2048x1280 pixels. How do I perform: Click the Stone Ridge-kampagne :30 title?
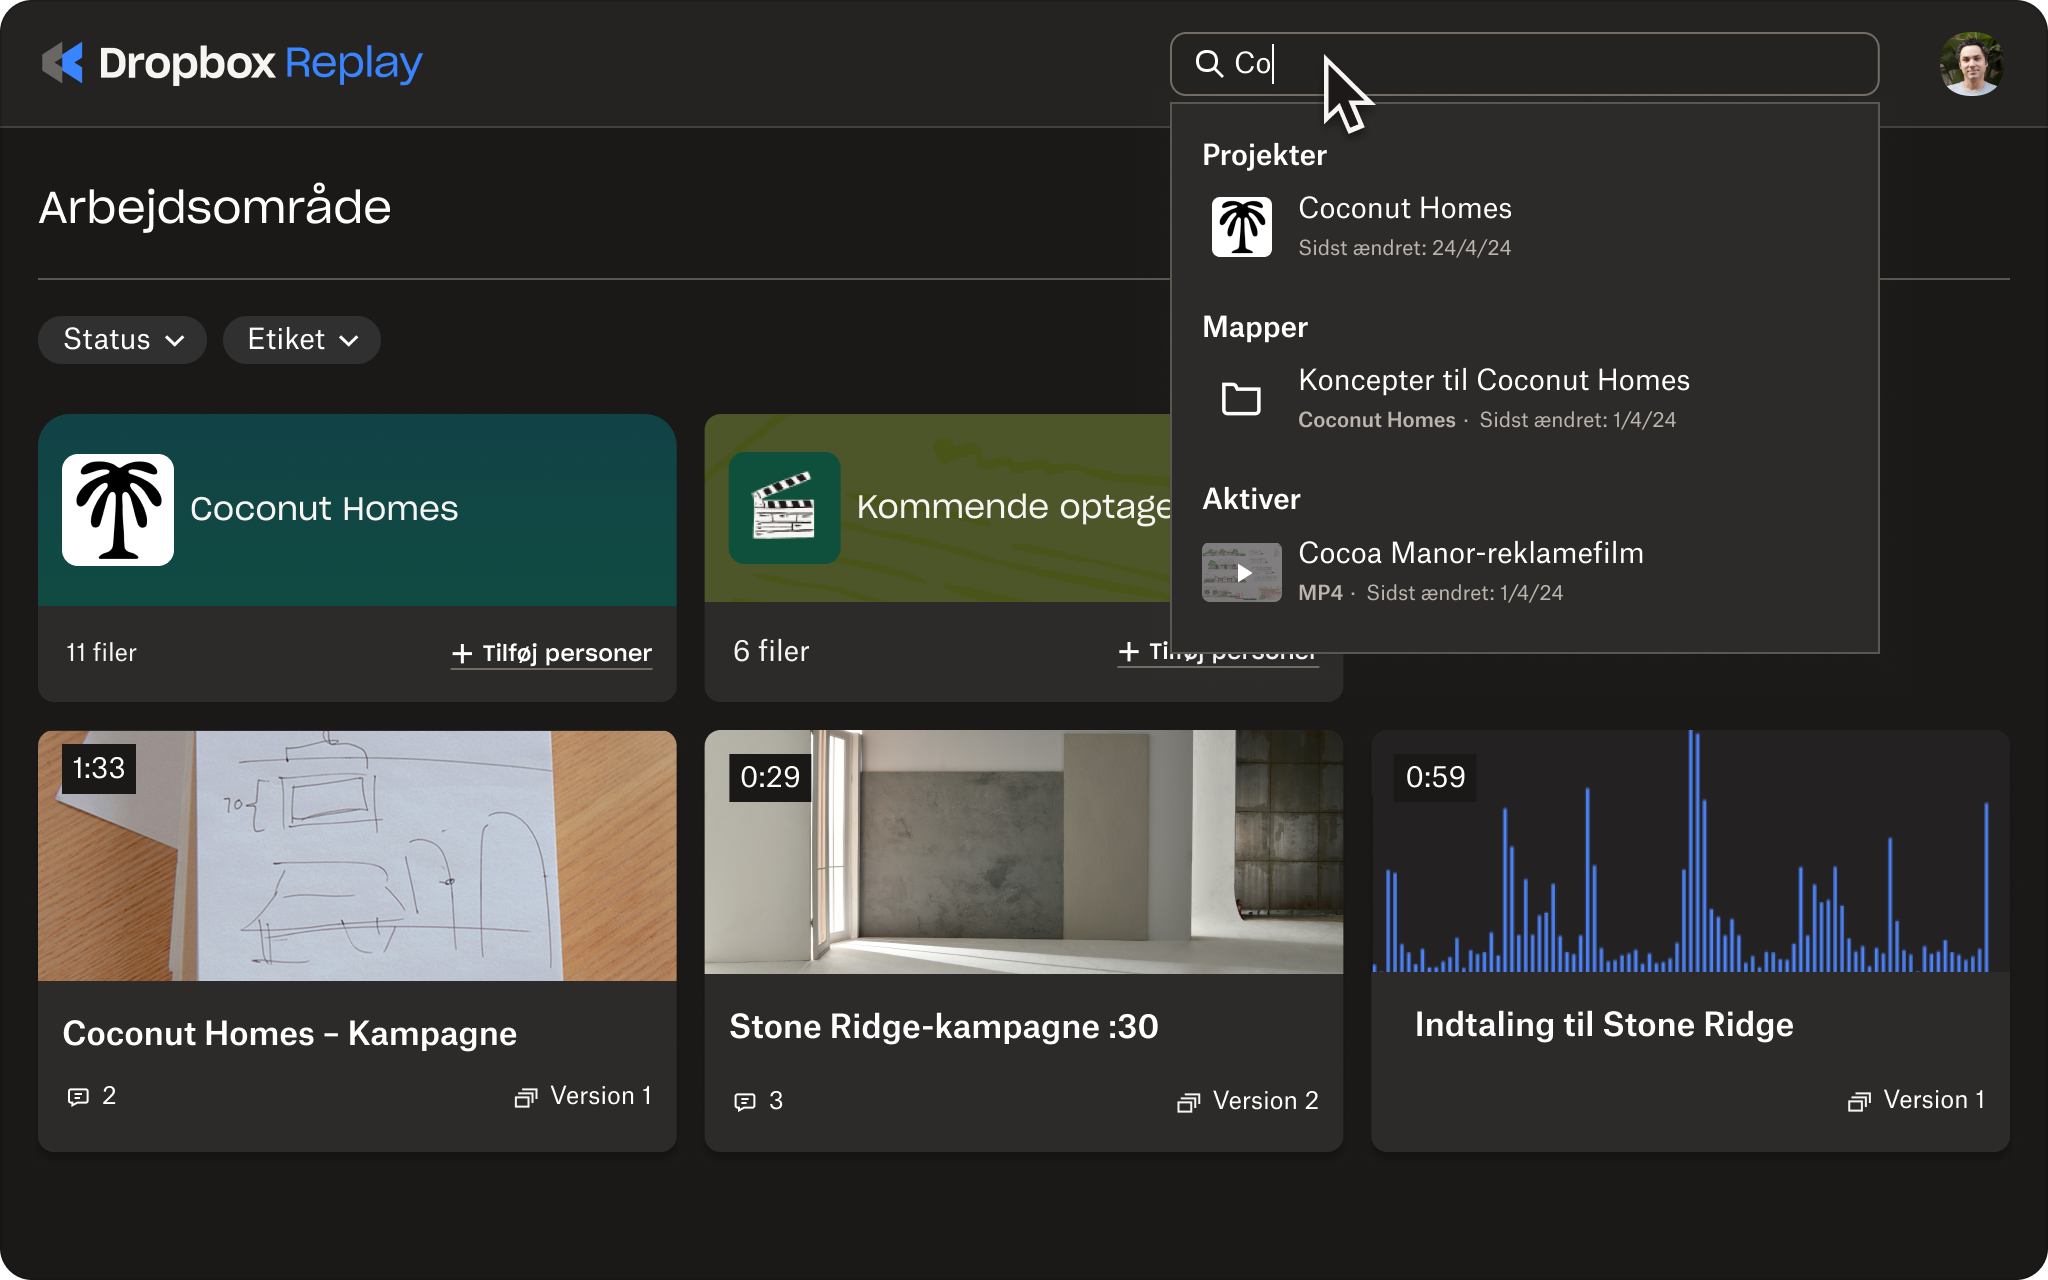[944, 1026]
